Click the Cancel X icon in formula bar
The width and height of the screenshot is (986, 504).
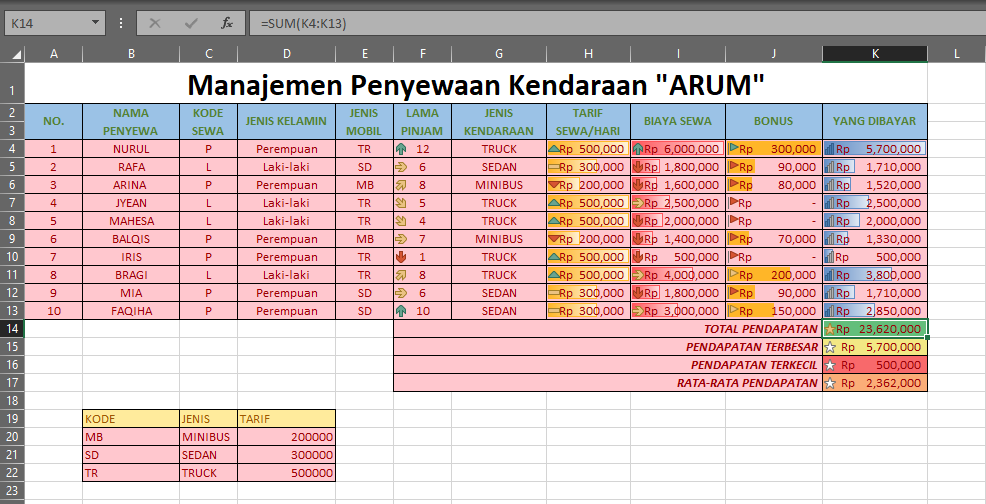[155, 23]
